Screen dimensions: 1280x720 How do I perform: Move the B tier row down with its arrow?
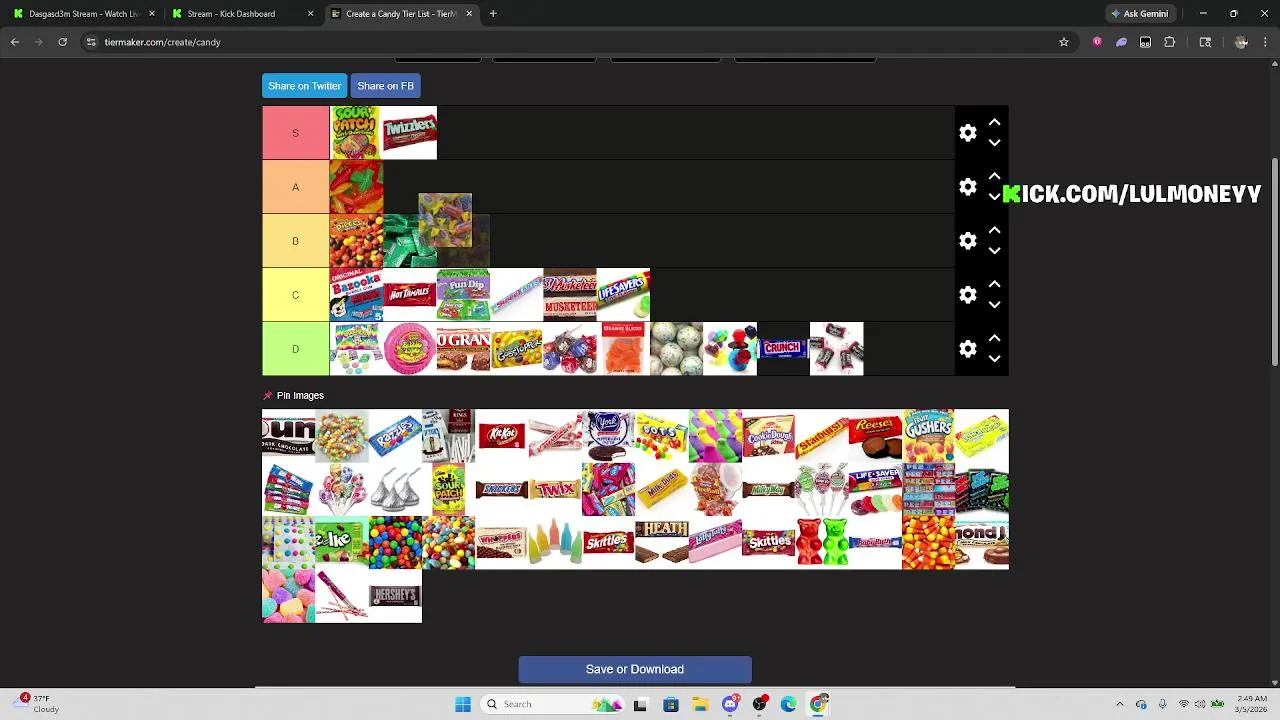pos(994,251)
